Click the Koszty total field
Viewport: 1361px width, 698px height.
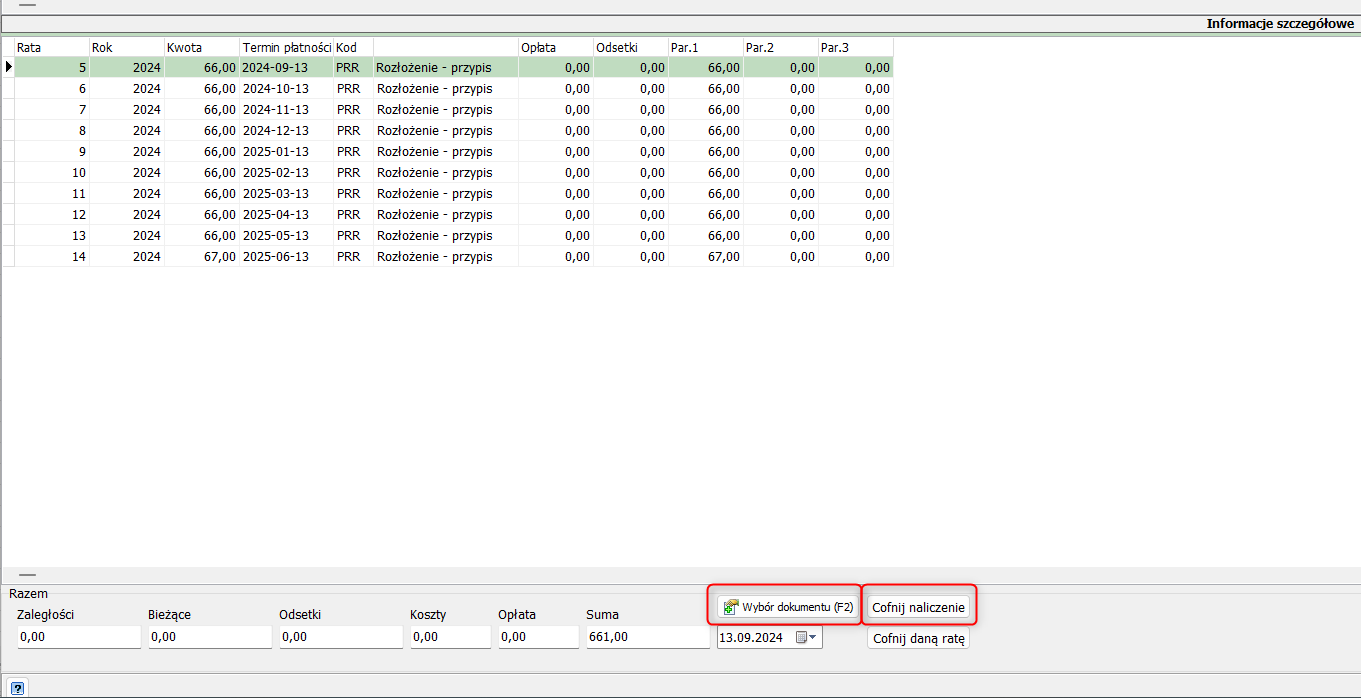pos(450,637)
